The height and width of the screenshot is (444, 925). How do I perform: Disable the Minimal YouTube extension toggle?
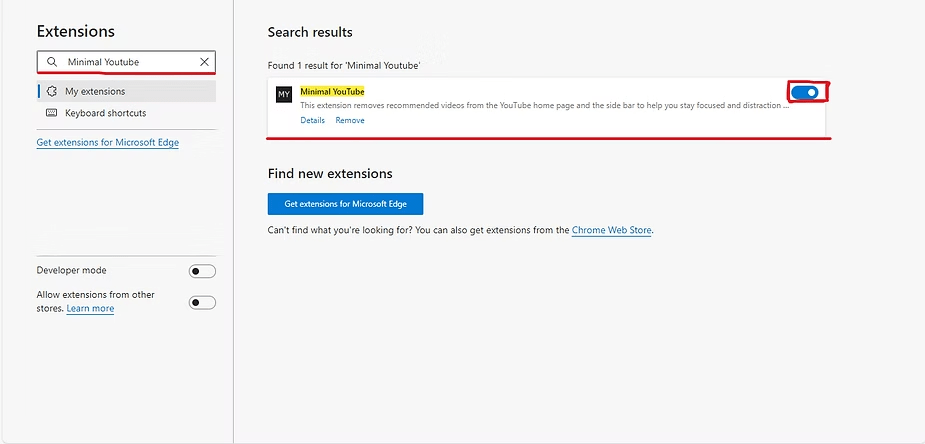coord(805,93)
